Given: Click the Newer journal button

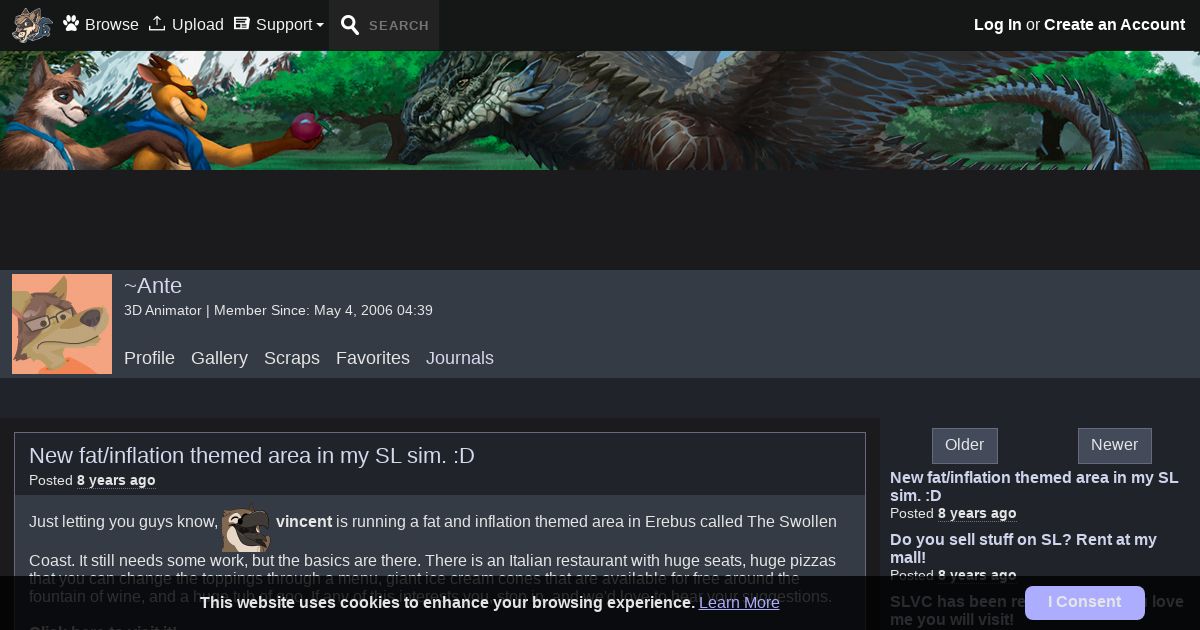Looking at the screenshot, I should 1115,445.
